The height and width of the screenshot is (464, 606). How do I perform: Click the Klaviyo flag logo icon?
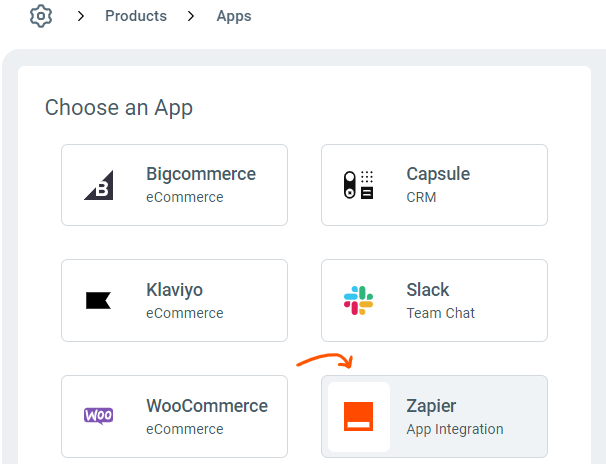click(98, 301)
